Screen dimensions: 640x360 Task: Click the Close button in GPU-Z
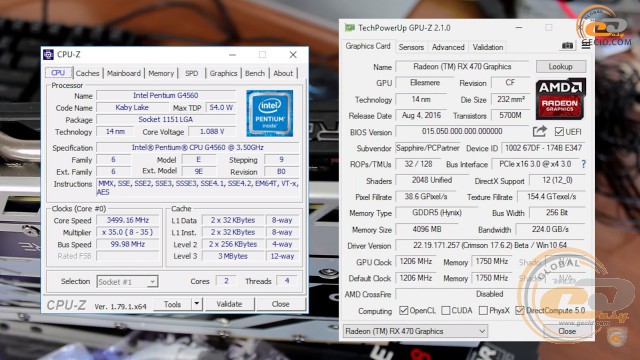pyautogui.click(x=567, y=331)
